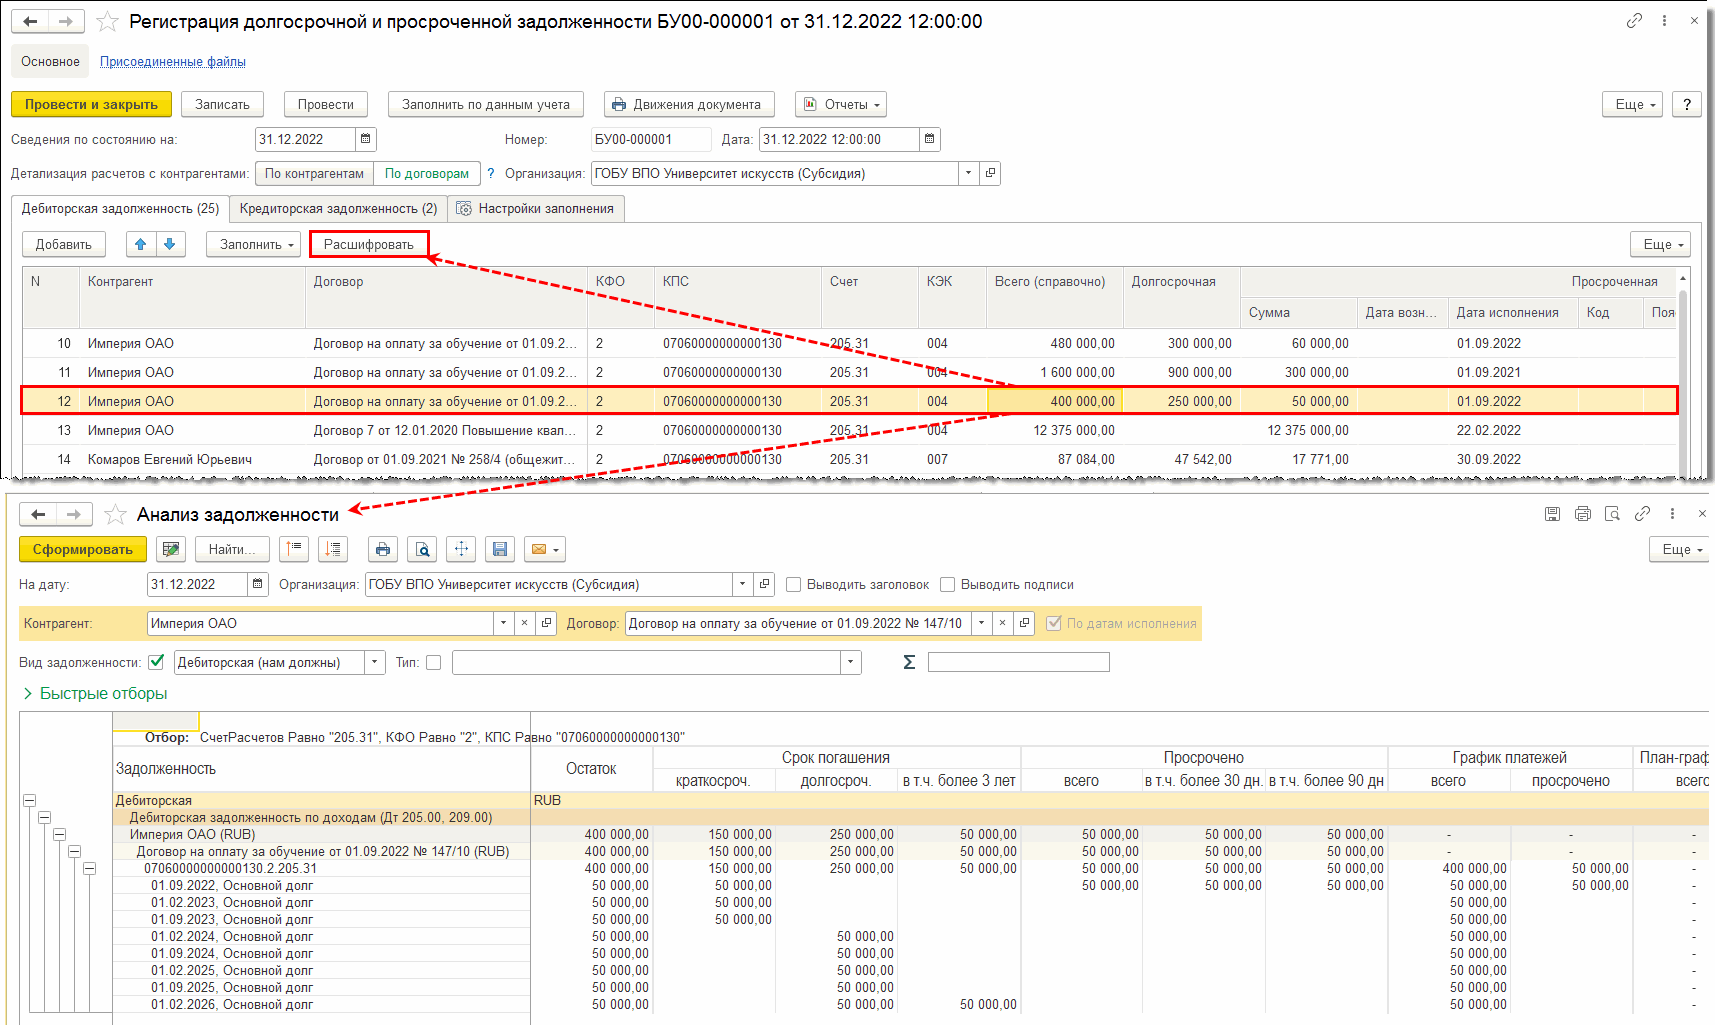Expand the Контрагент dropdown list
1715x1025 pixels.
point(503,623)
